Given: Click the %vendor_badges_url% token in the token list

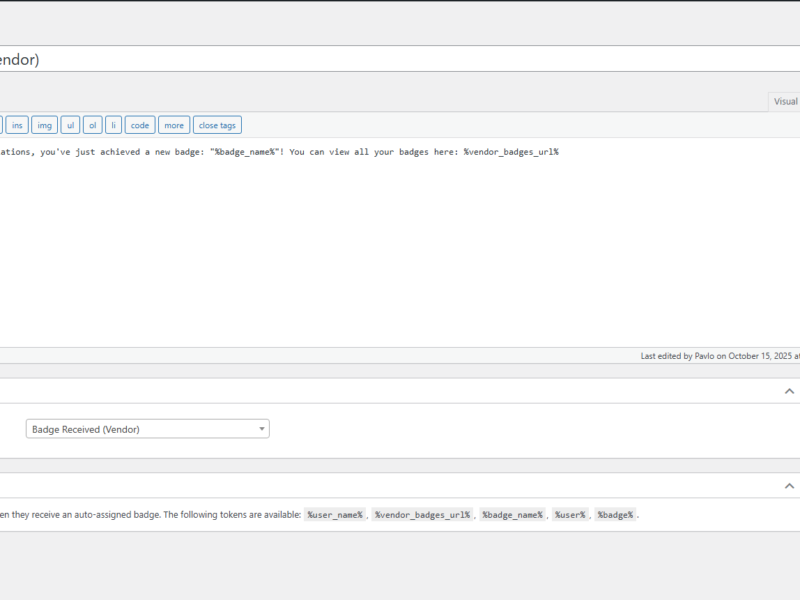Looking at the screenshot, I should 422,515.
